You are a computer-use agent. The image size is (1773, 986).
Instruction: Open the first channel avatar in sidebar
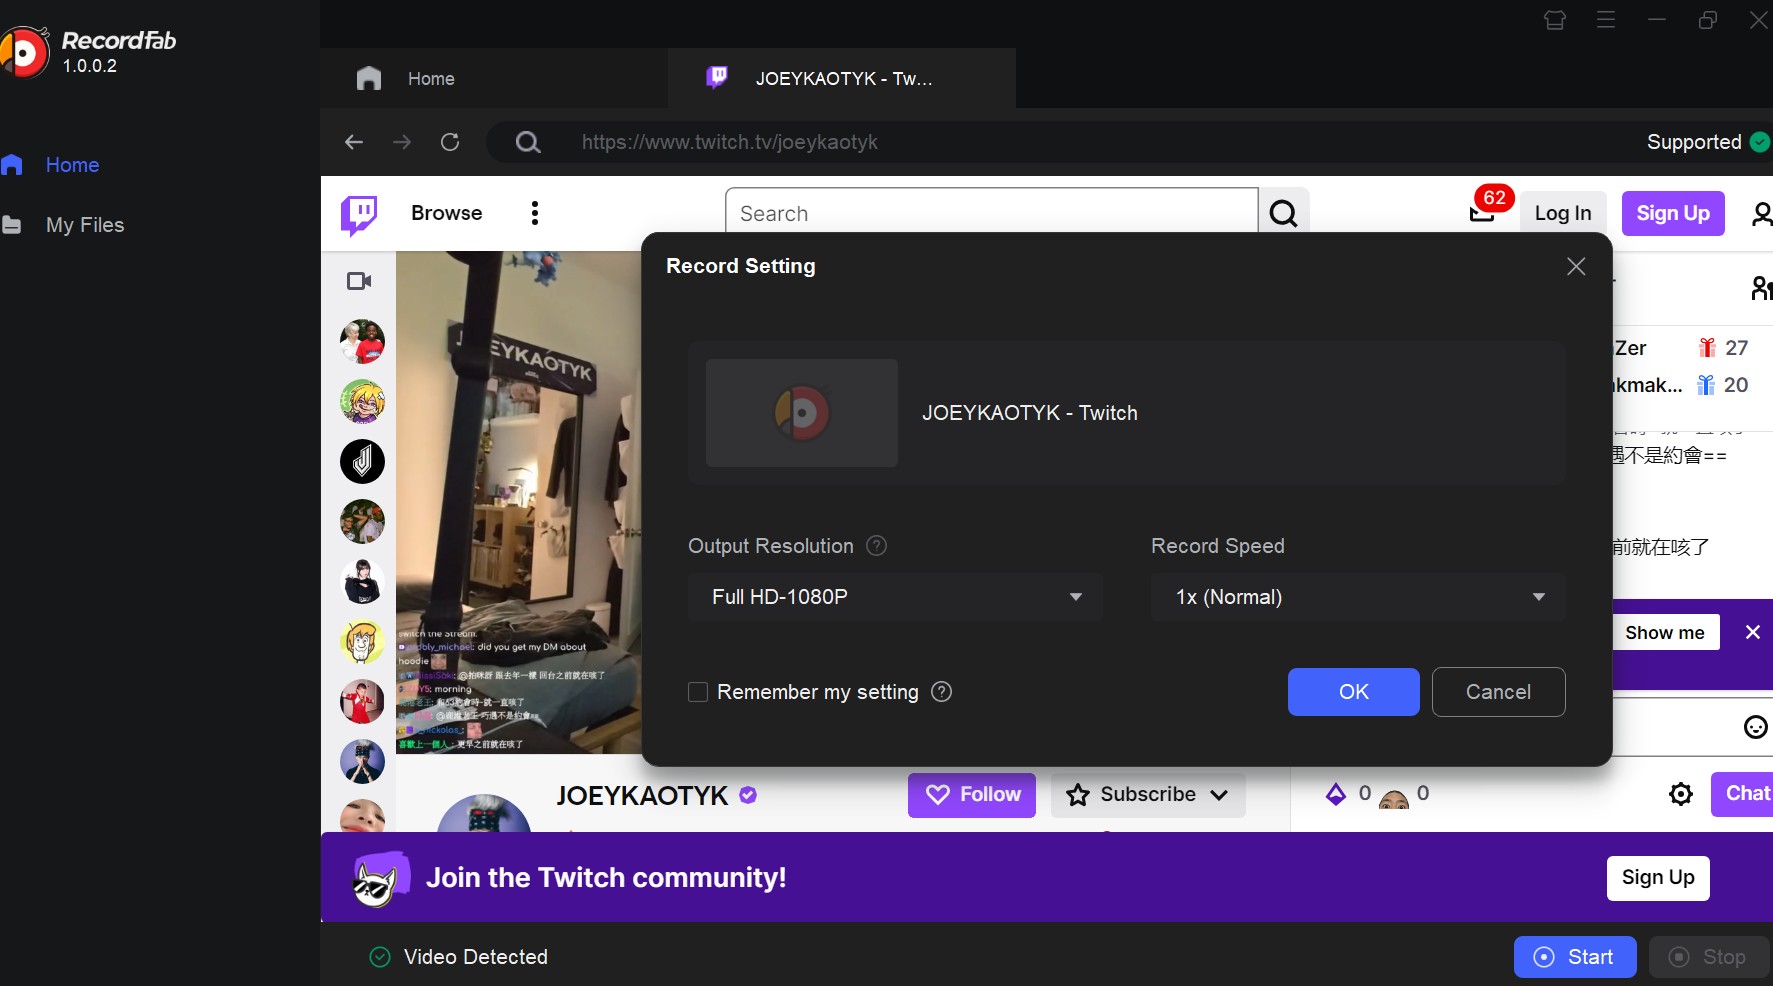tap(362, 342)
